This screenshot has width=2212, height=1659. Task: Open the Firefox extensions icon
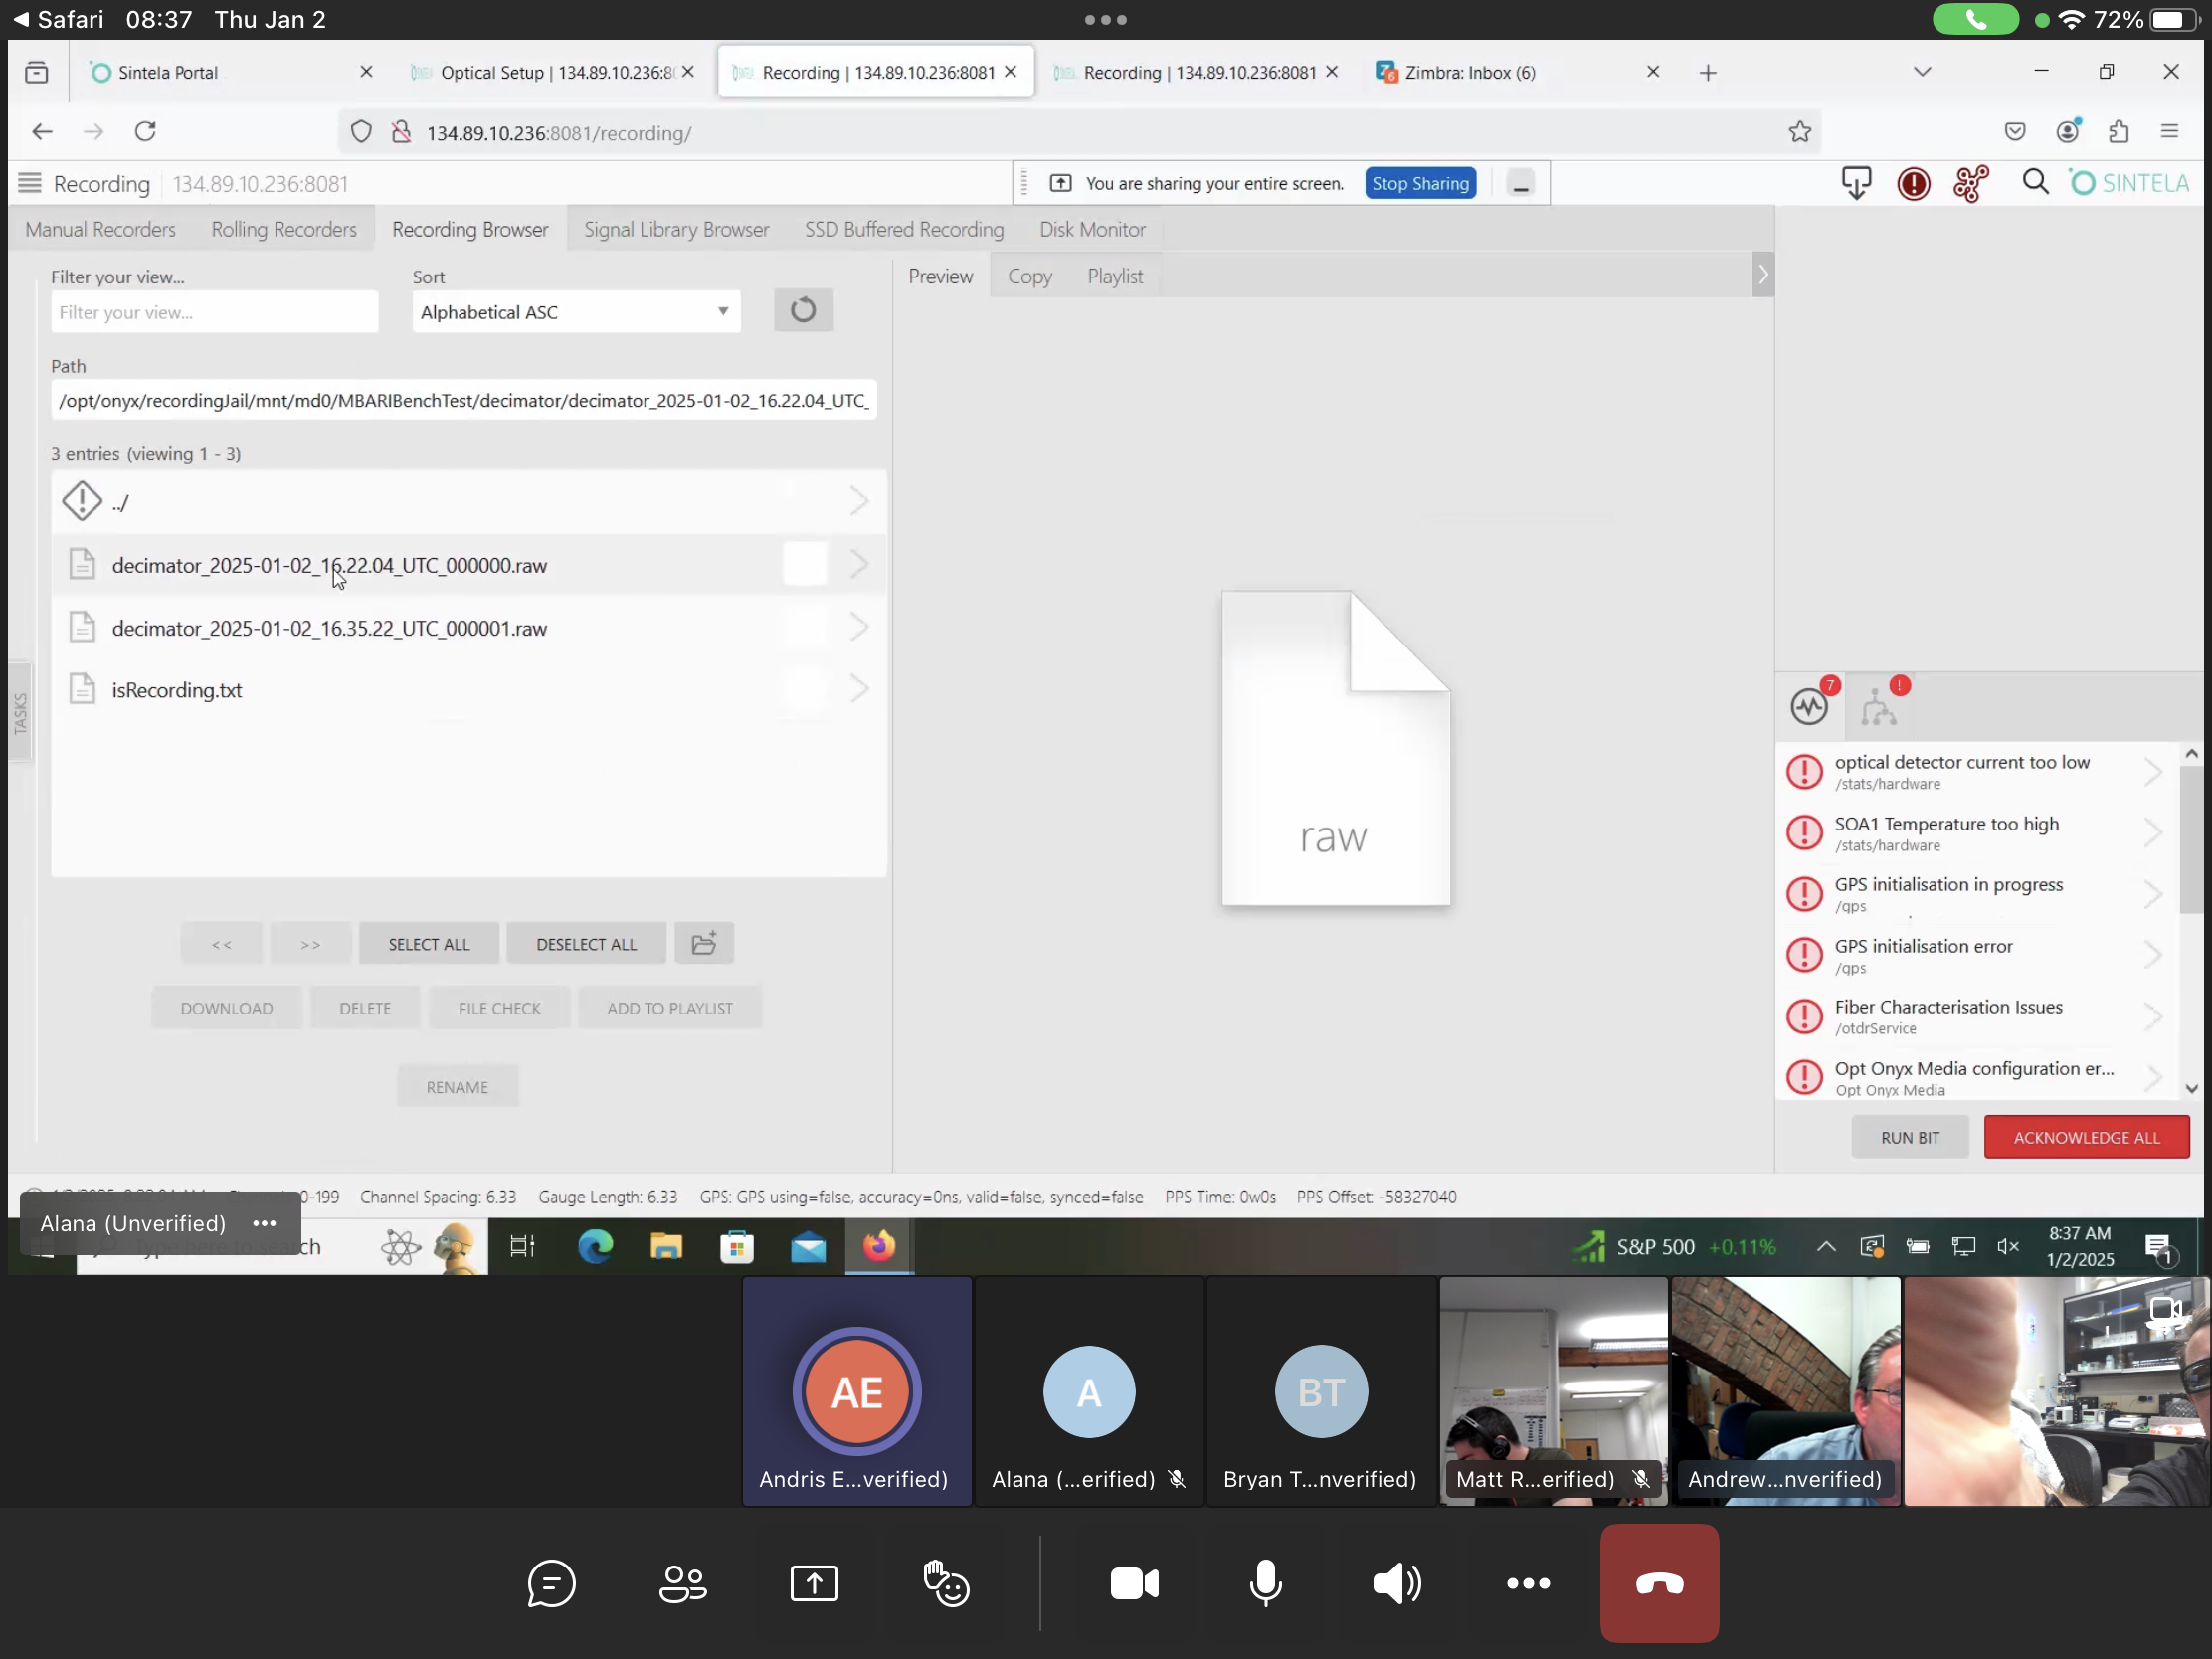click(2117, 132)
